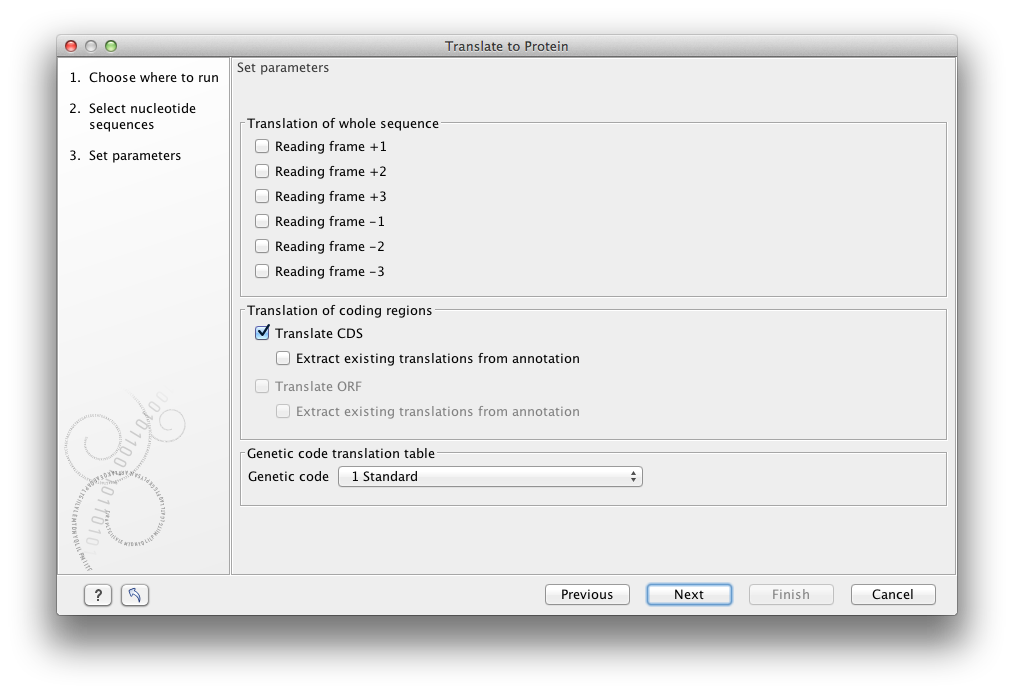This screenshot has height=694, width=1014.
Task: Tick Reading frame +3 checkbox
Action: [x=262, y=196]
